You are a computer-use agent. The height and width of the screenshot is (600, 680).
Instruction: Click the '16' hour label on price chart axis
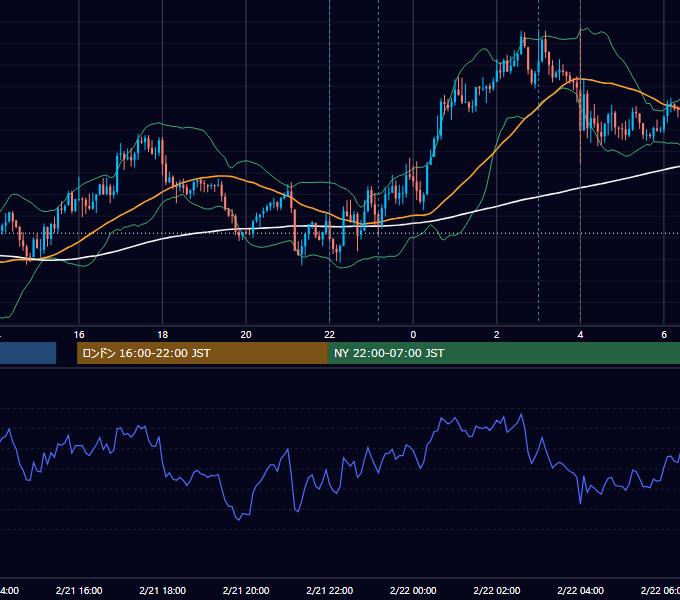[79, 334]
